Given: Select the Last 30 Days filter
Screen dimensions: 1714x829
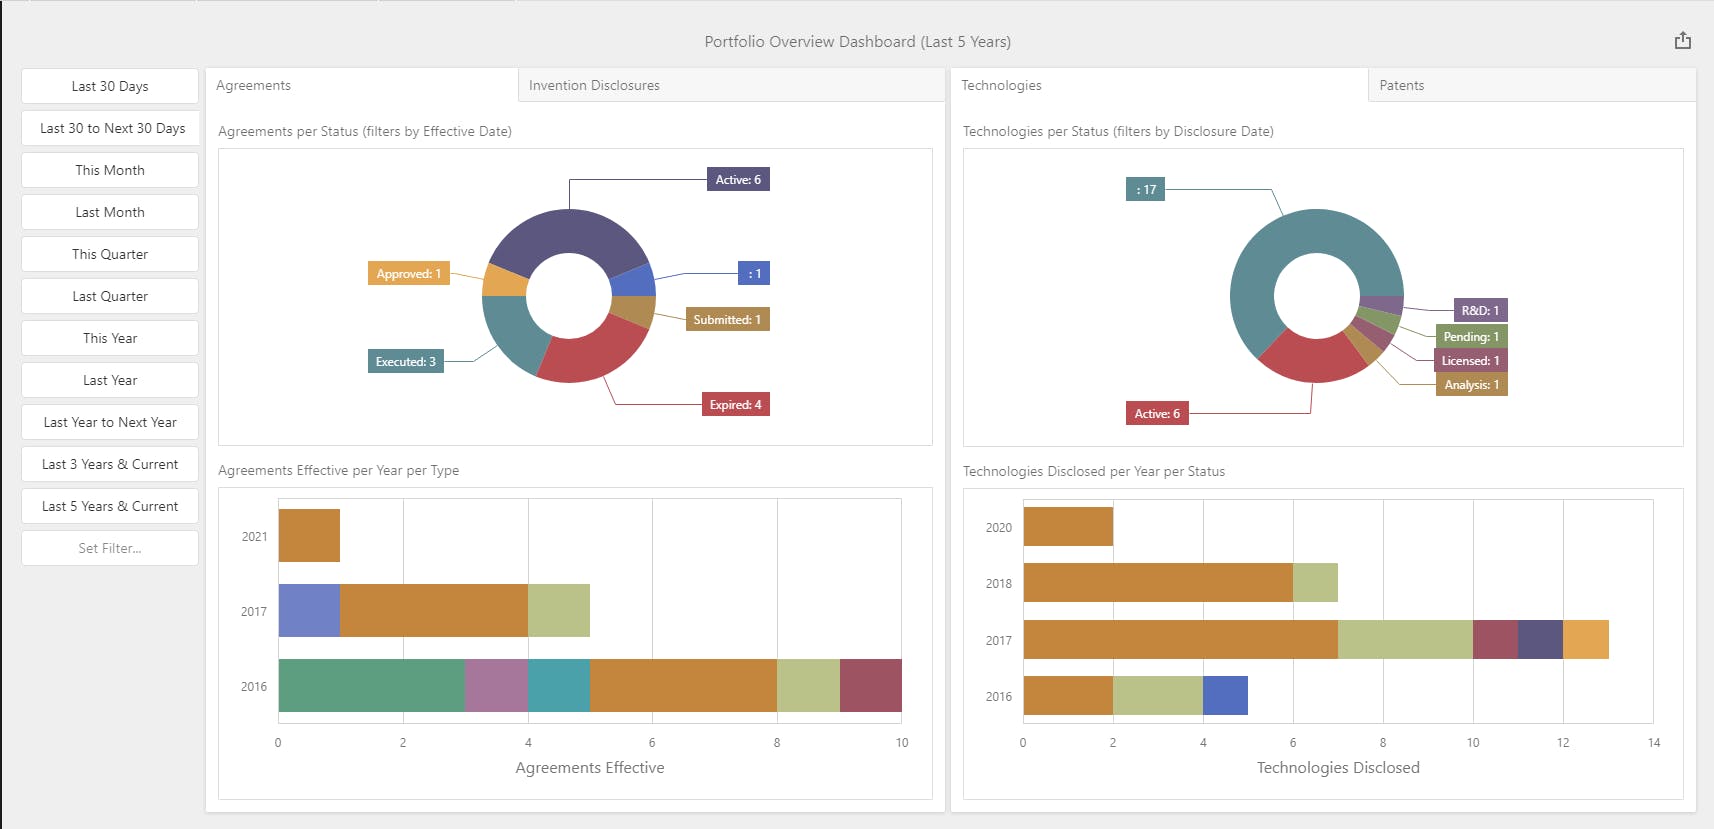Looking at the screenshot, I should [110, 86].
